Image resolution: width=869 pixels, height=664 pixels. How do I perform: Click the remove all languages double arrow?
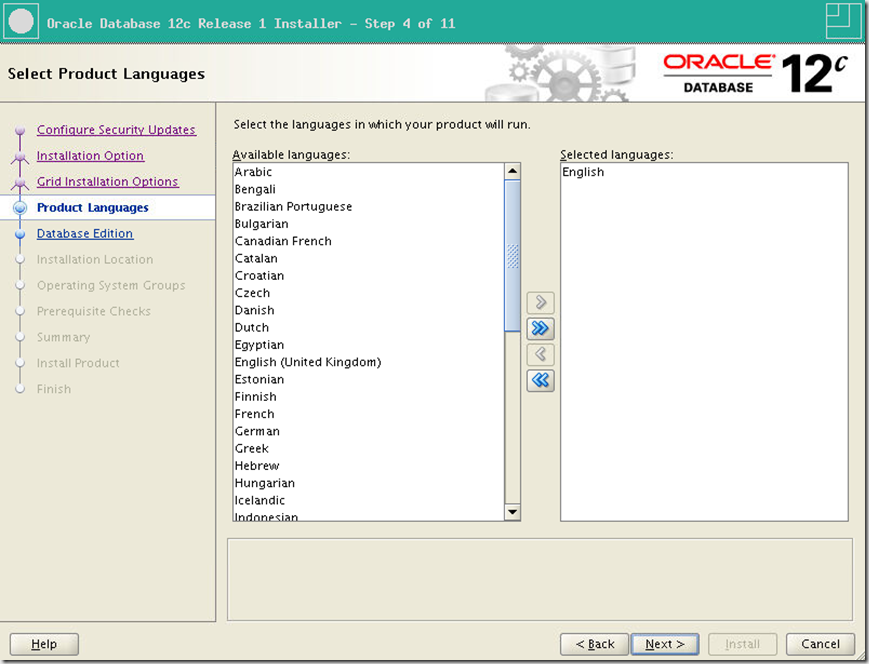(x=540, y=380)
